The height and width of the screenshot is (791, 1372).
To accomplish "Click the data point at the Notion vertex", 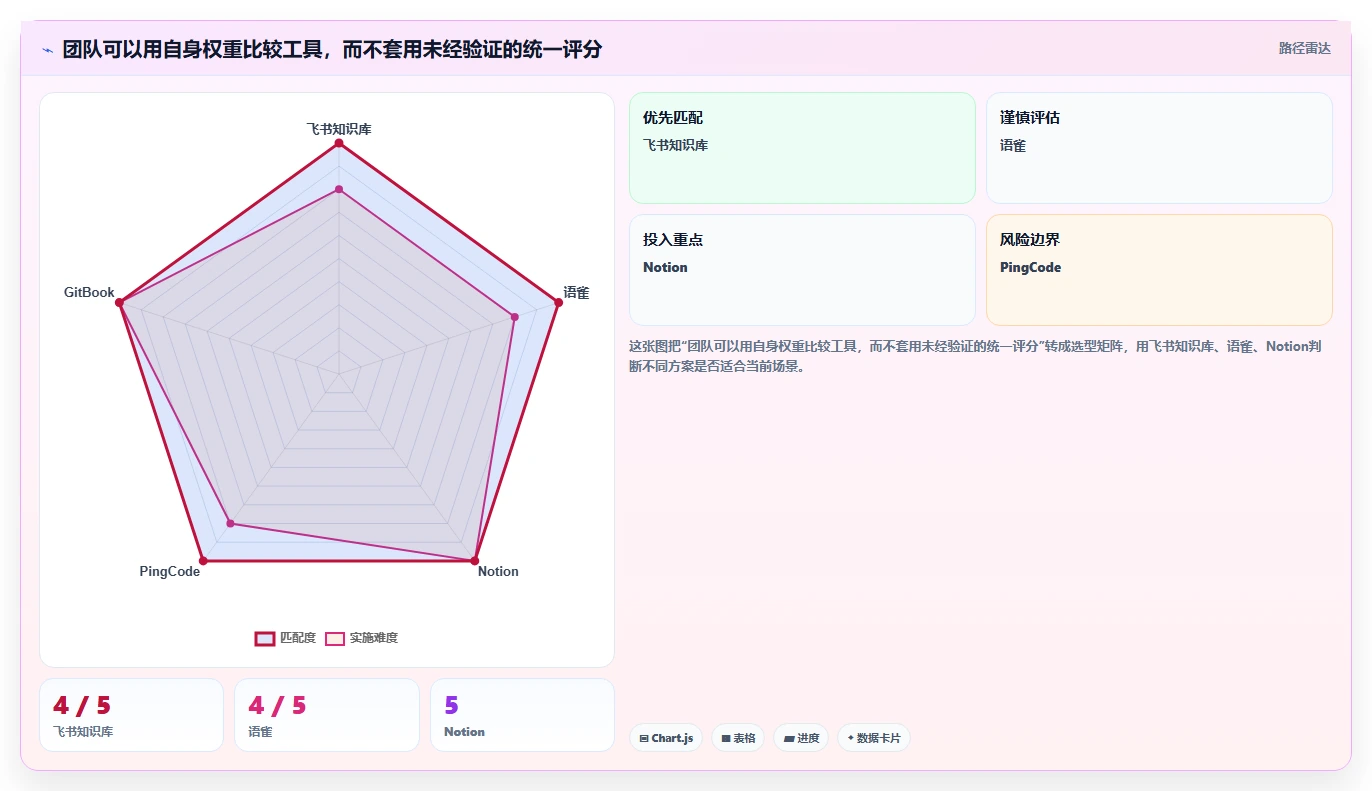I will point(474,561).
